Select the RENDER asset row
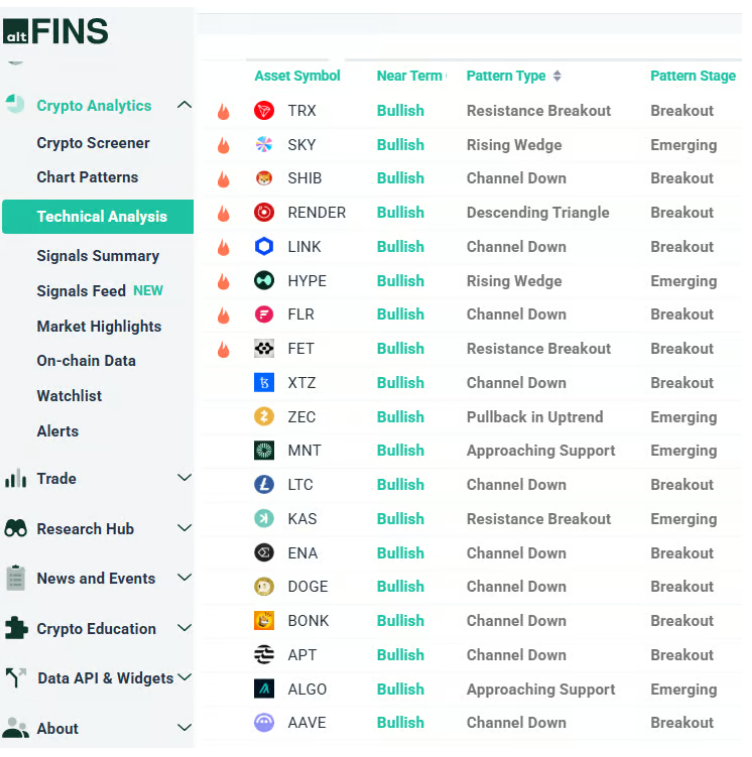 (316, 213)
